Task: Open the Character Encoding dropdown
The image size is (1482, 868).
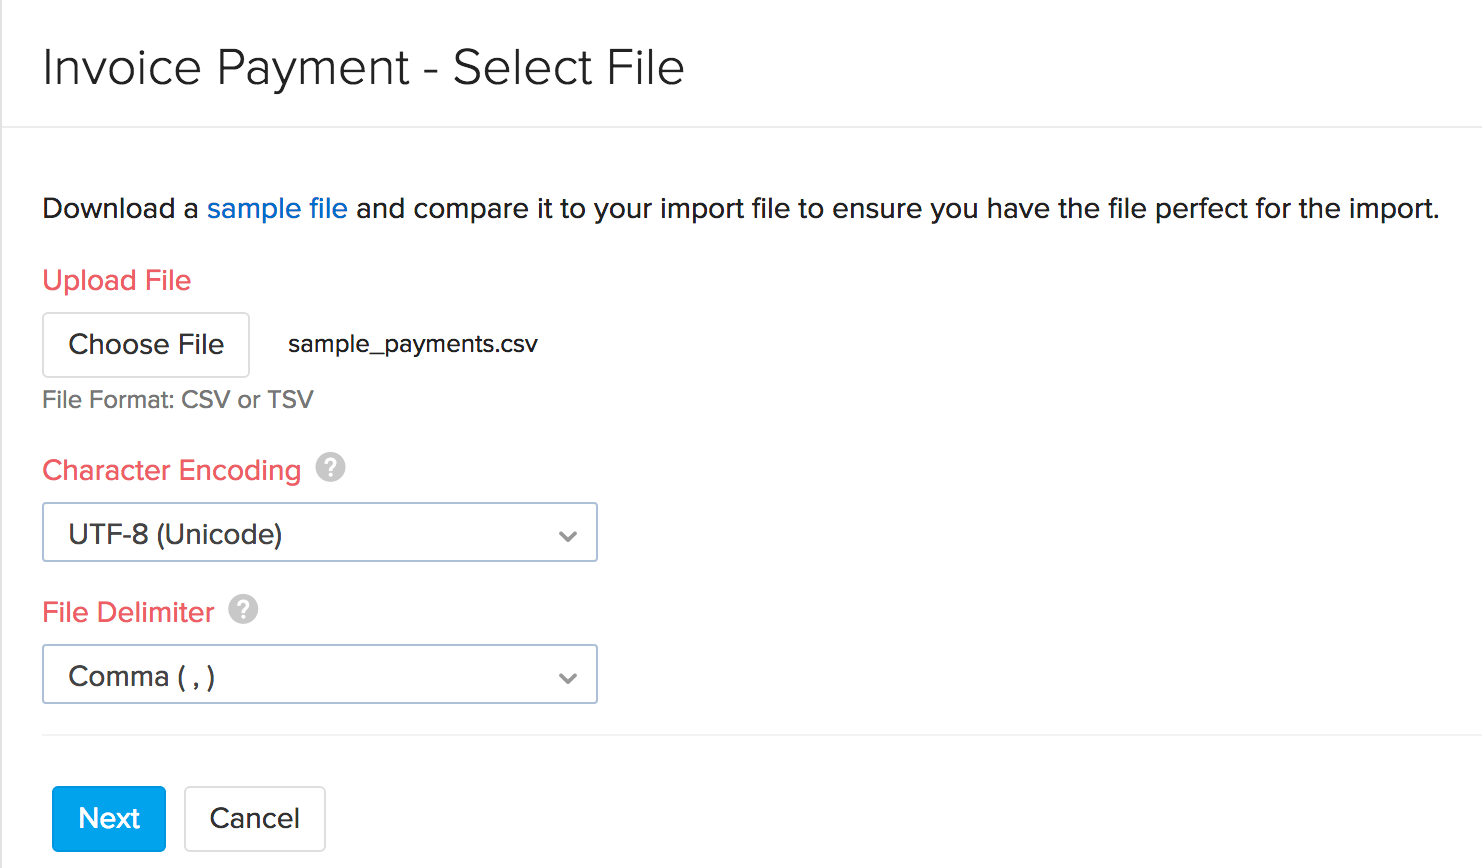Action: (320, 532)
